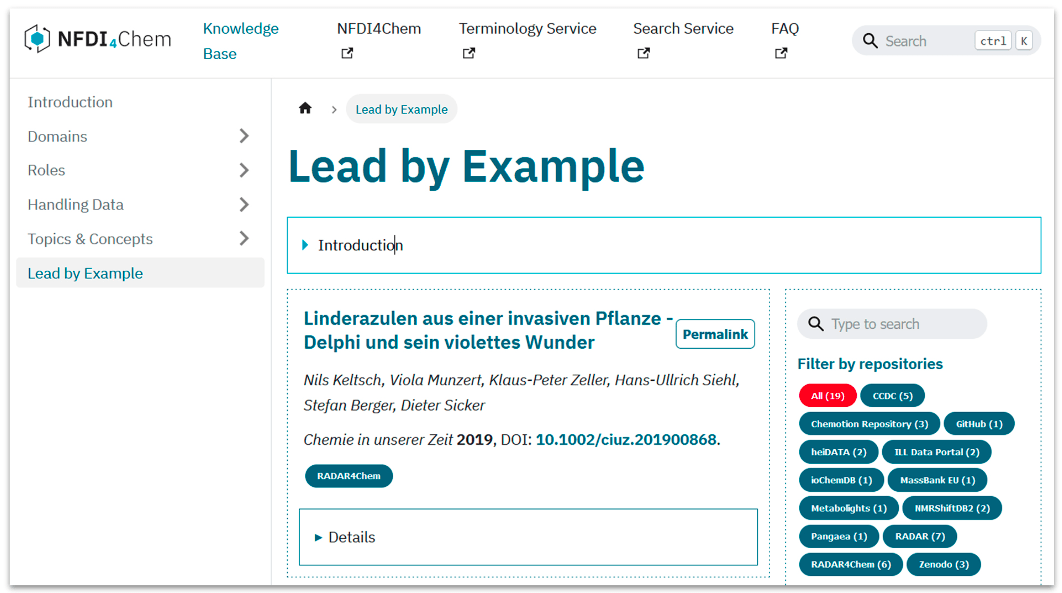1062x593 pixels.
Task: Expand Handling Data chevron
Action: [x=245, y=204]
